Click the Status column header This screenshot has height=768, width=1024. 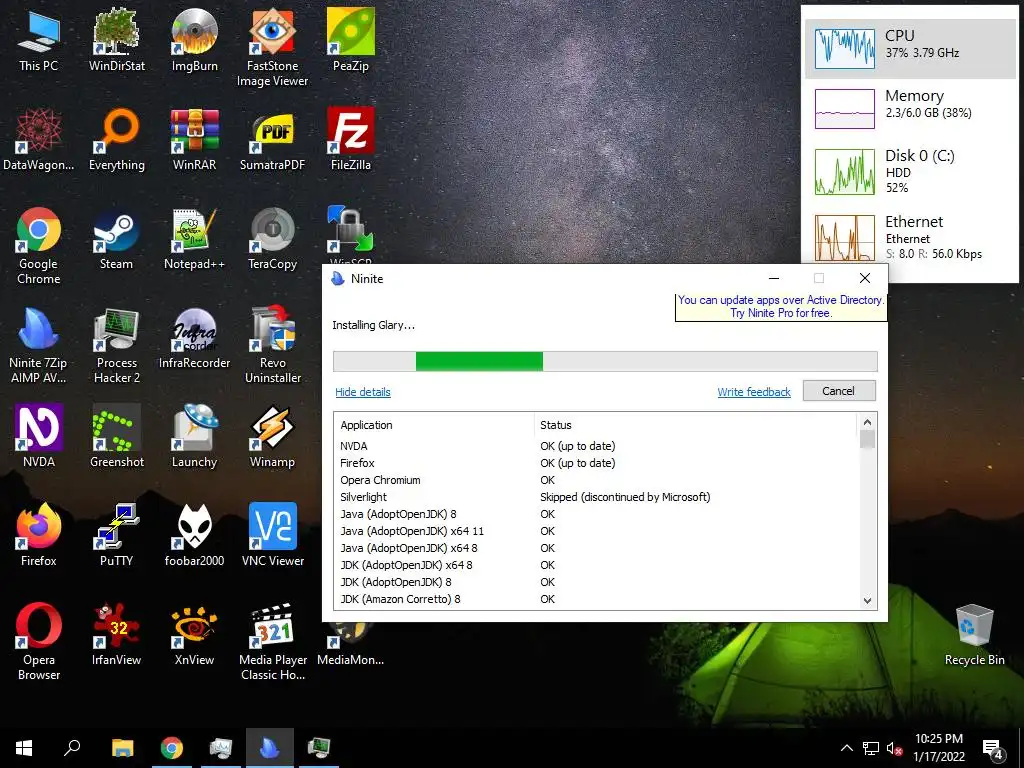(695, 424)
